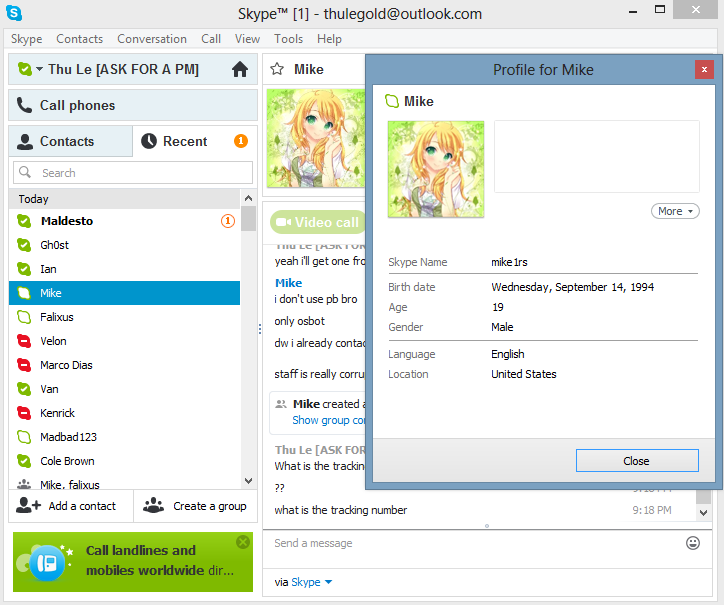The width and height of the screenshot is (724, 605).
Task: Open the Conversation menu
Action: (152, 39)
